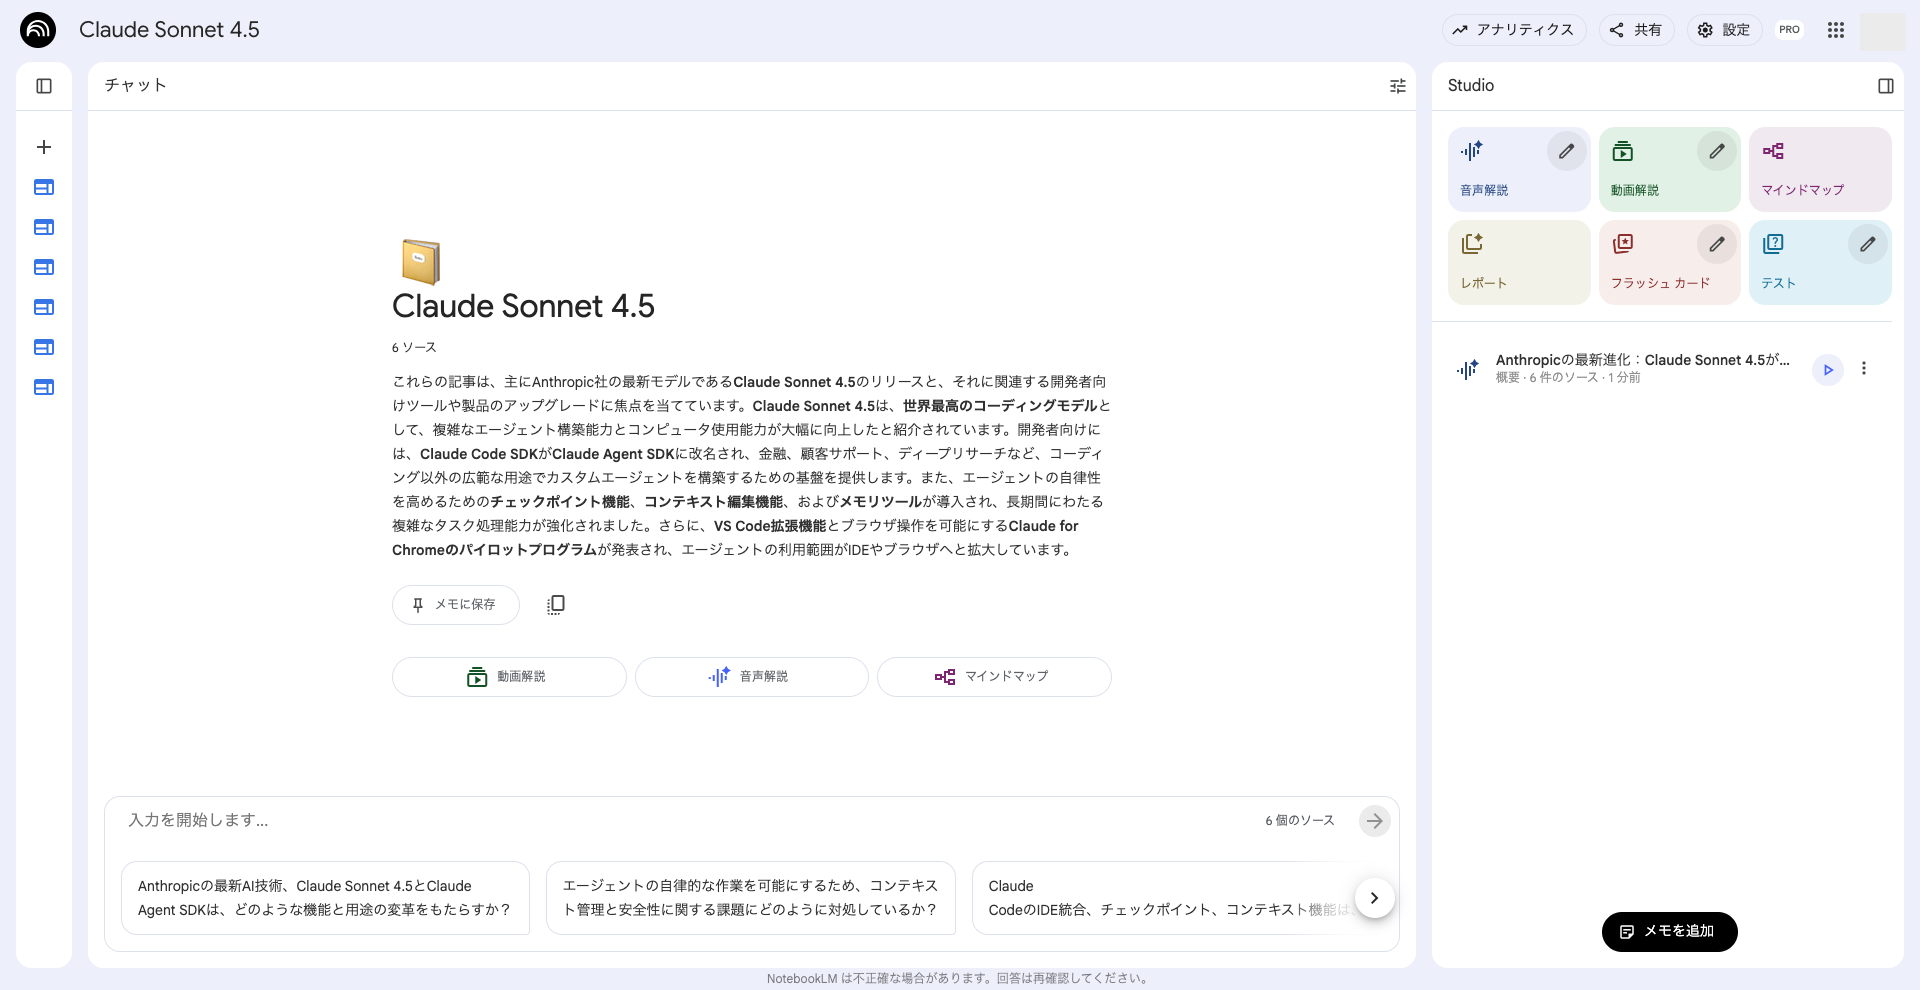Open chat settings with the sliders icon
This screenshot has width=1920, height=990.
1397,86
